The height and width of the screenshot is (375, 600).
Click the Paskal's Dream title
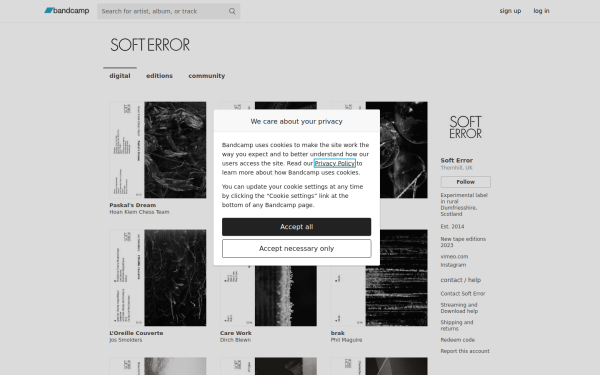pyautogui.click(x=132, y=205)
